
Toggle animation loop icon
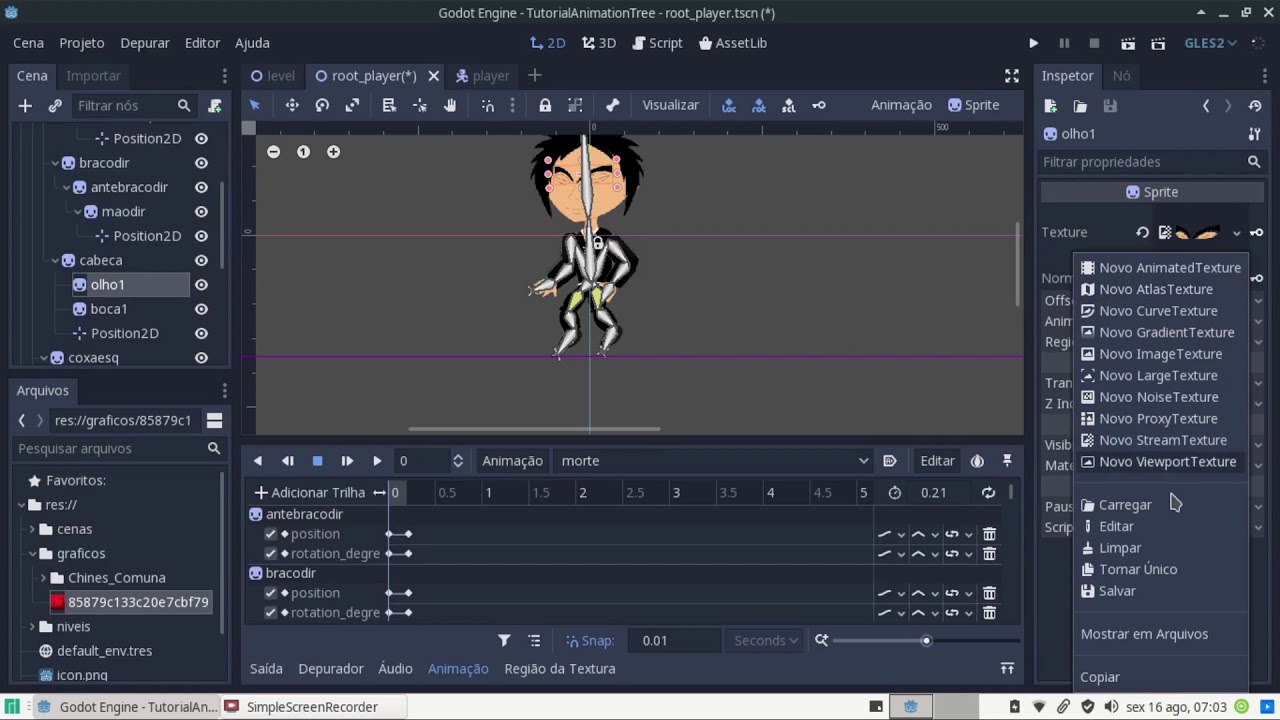coord(988,492)
